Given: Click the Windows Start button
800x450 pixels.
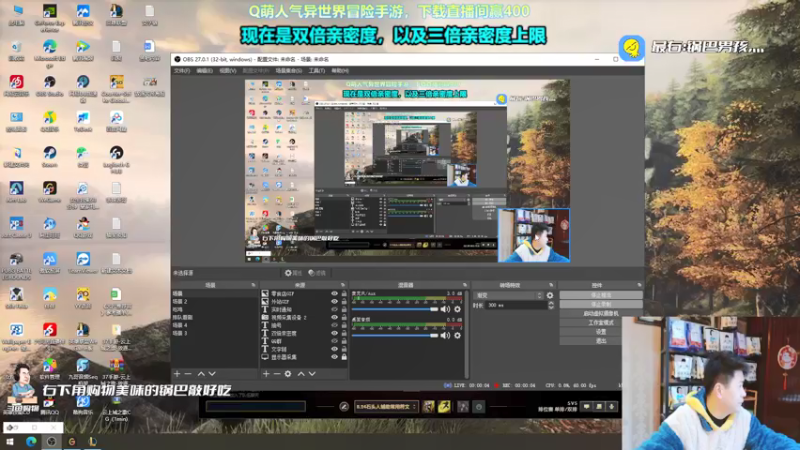Looking at the screenshot, I should pos(10,442).
